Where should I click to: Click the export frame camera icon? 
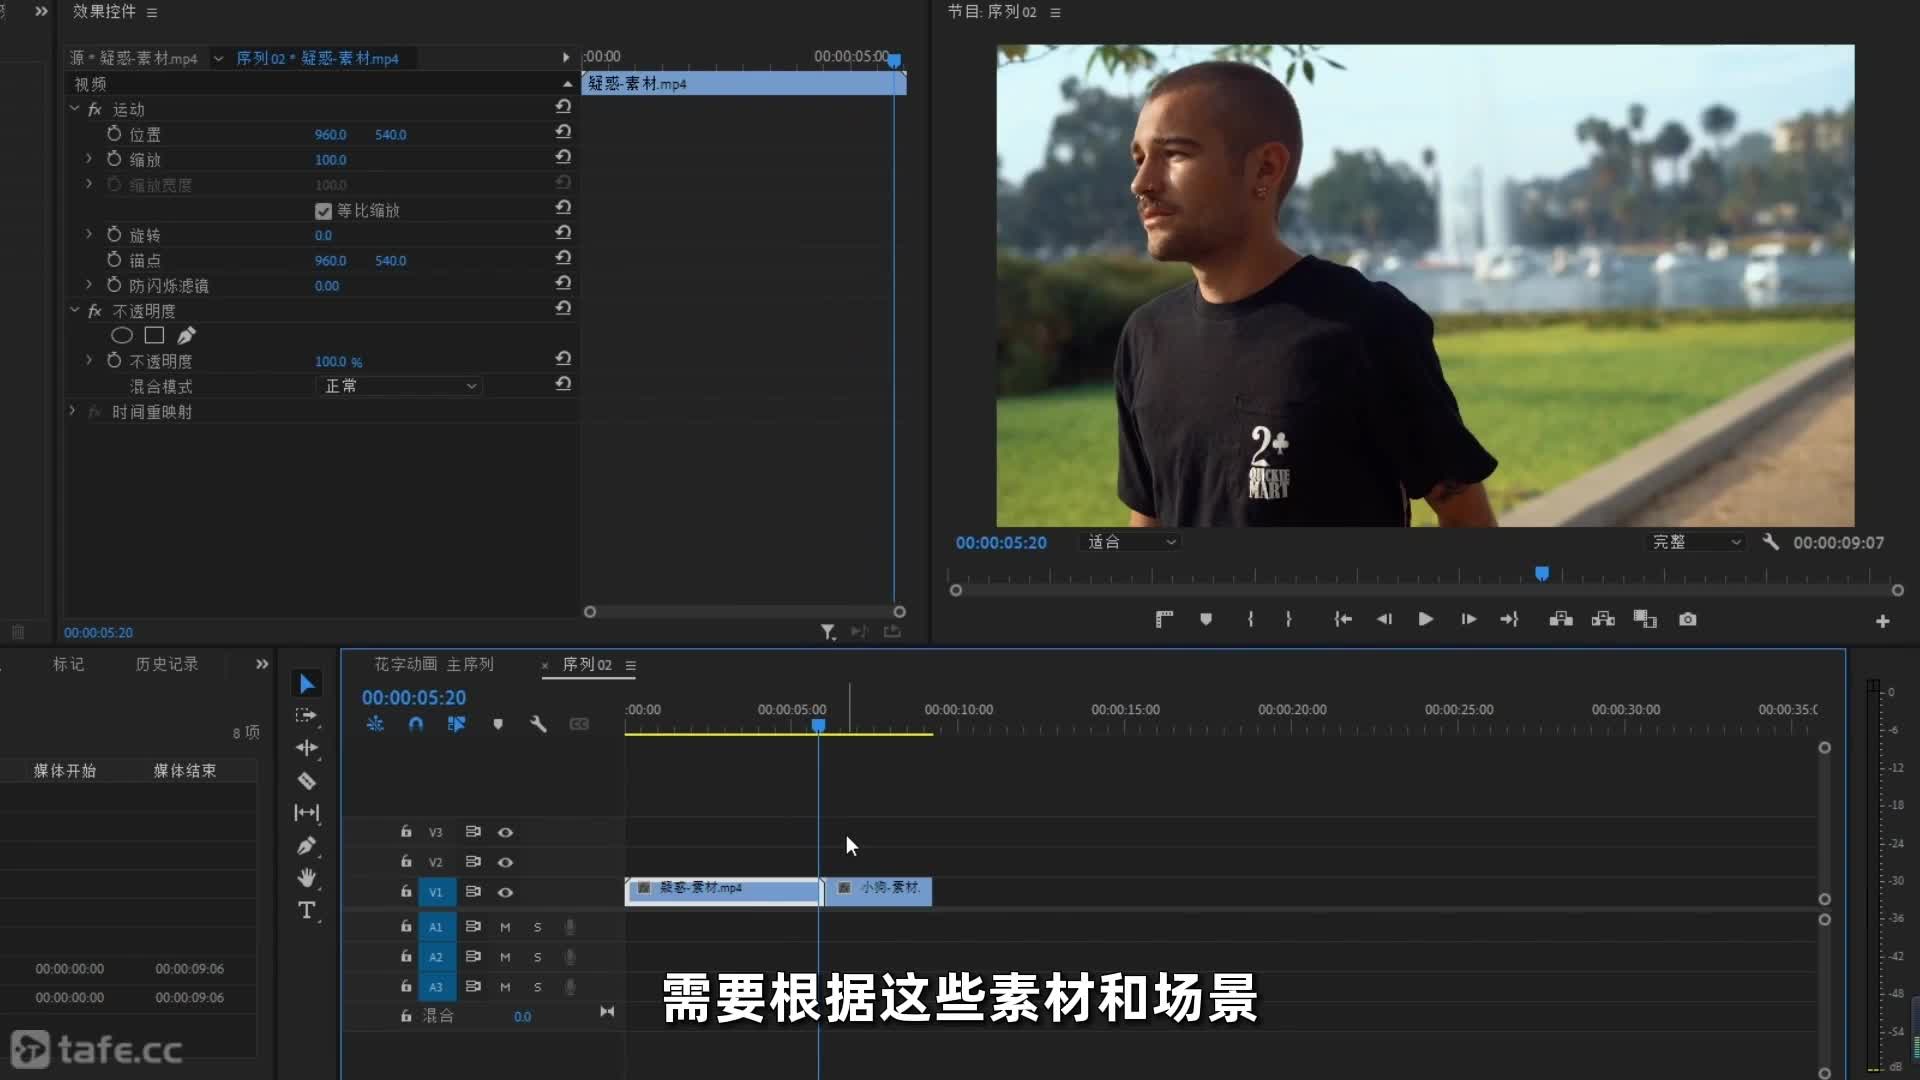point(1688,620)
